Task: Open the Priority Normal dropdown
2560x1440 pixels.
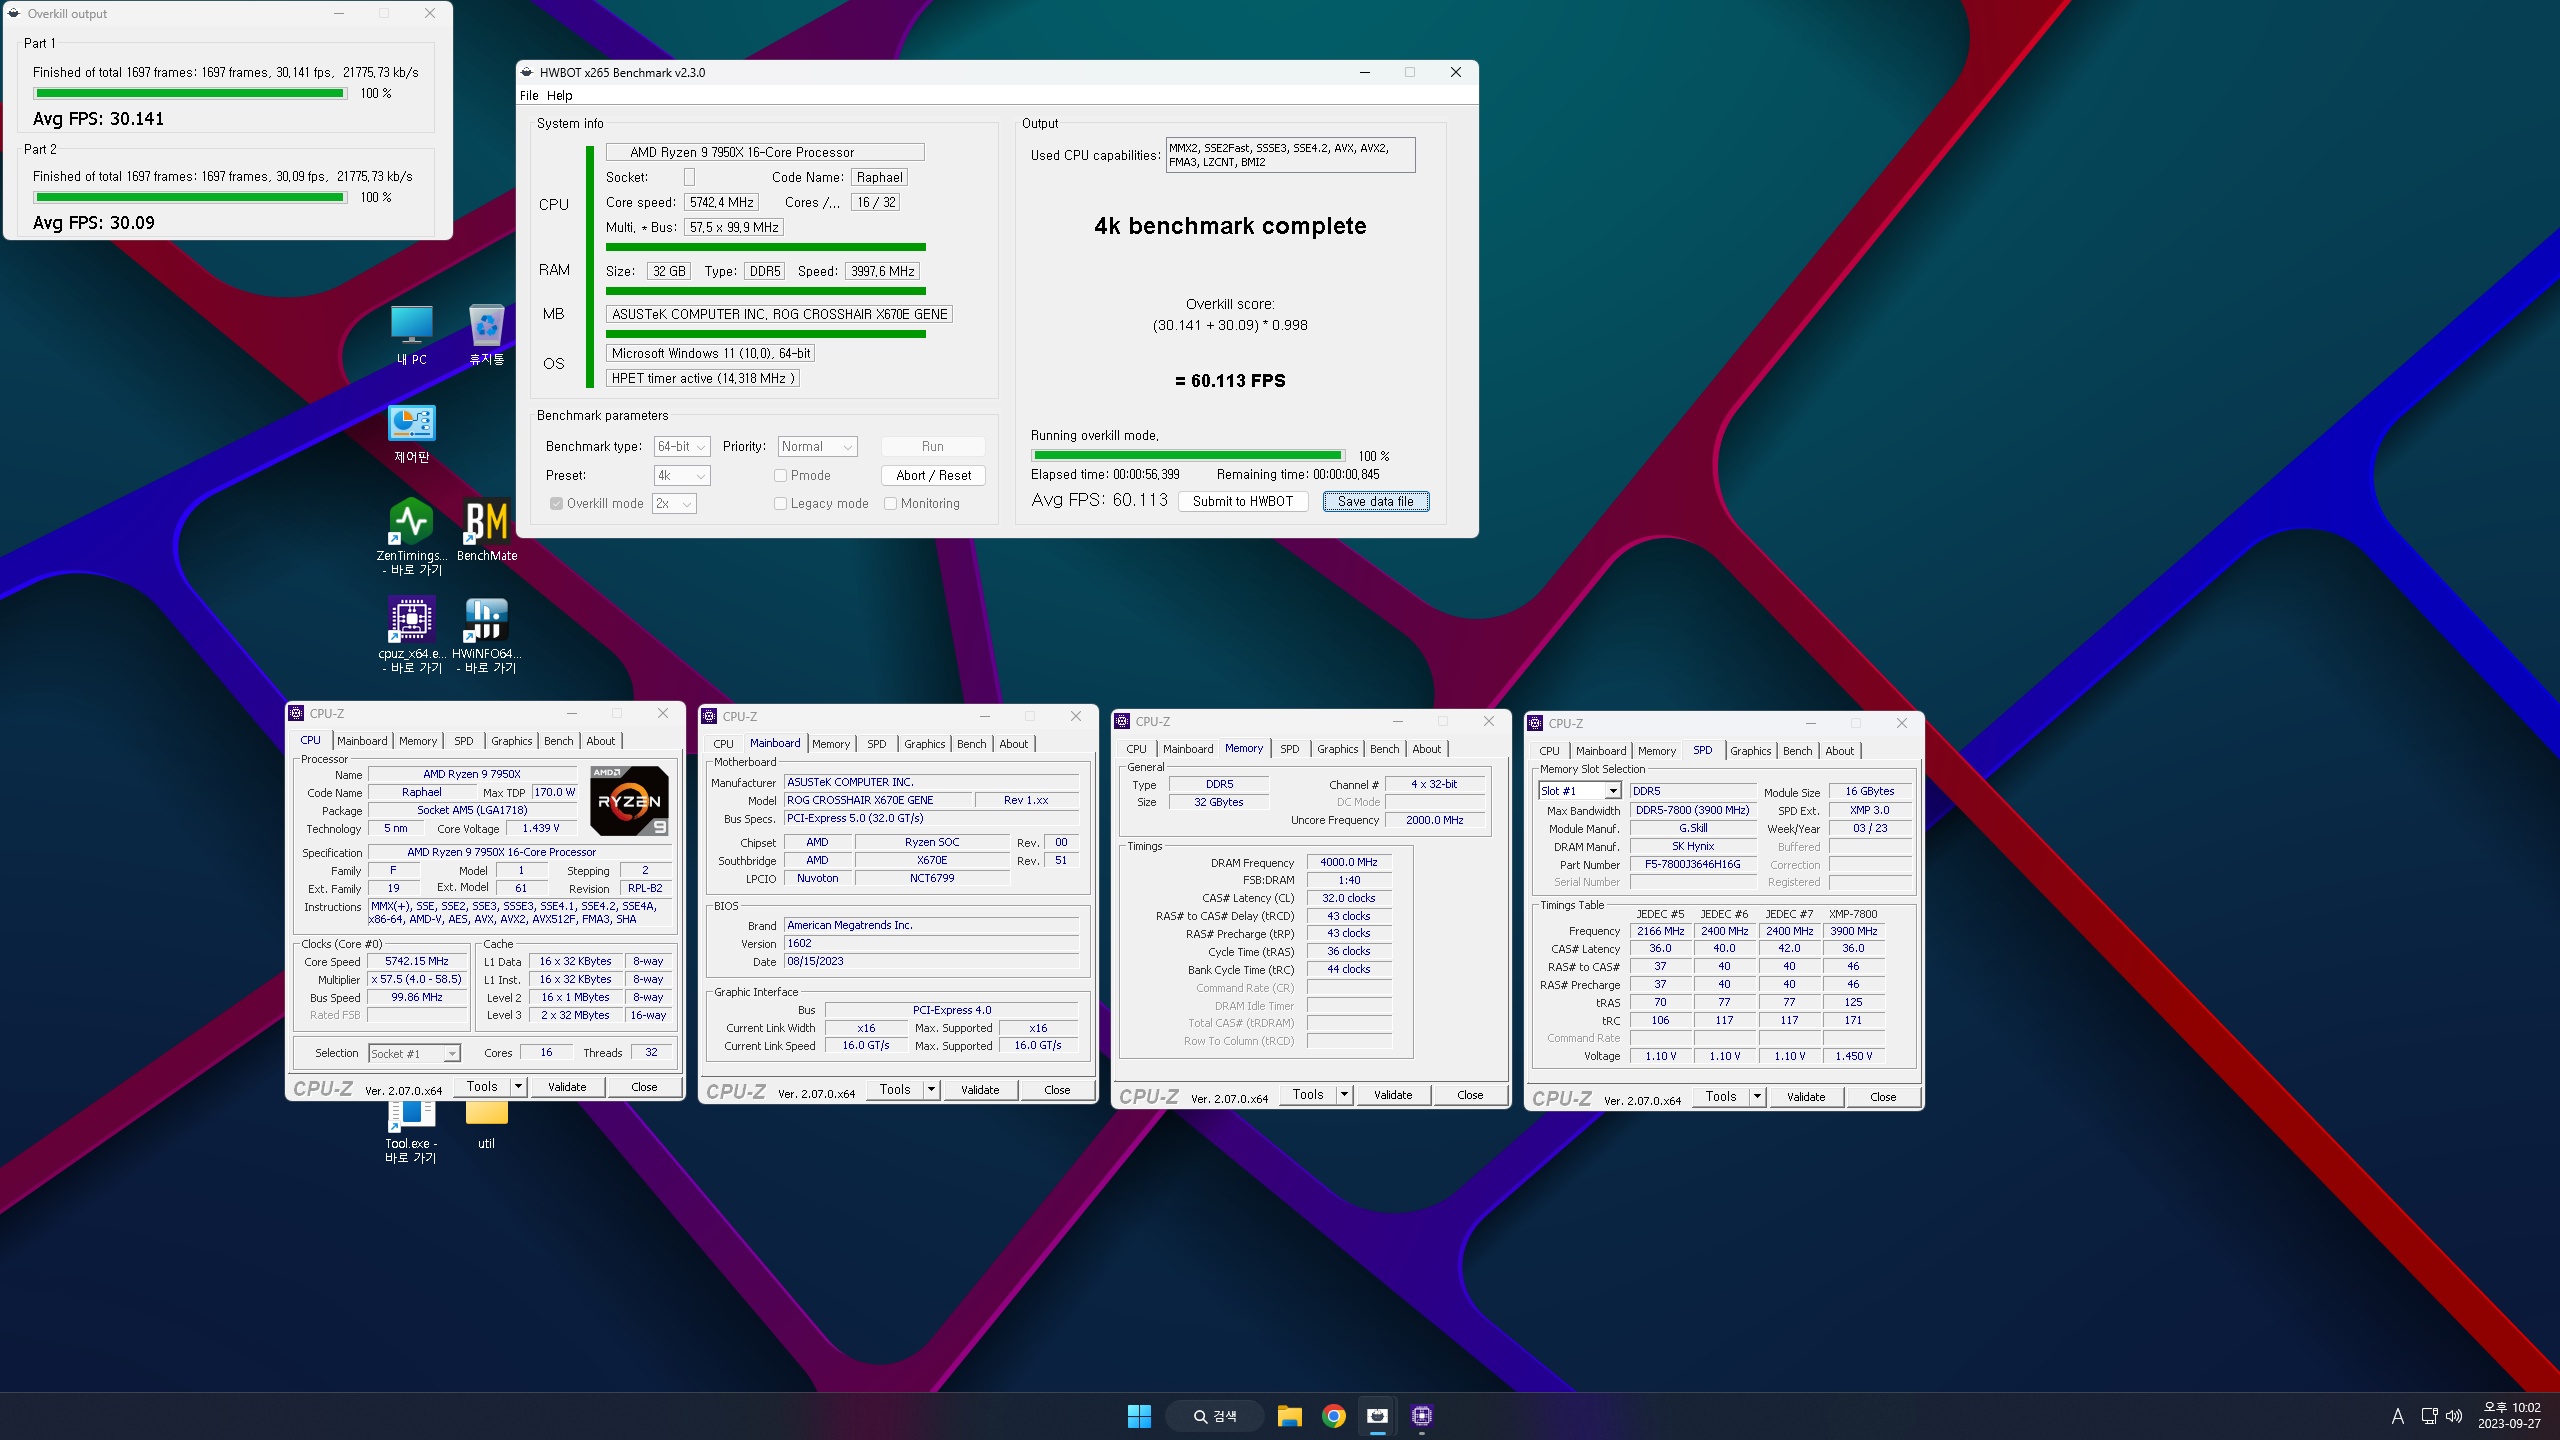Action: pyautogui.click(x=818, y=447)
